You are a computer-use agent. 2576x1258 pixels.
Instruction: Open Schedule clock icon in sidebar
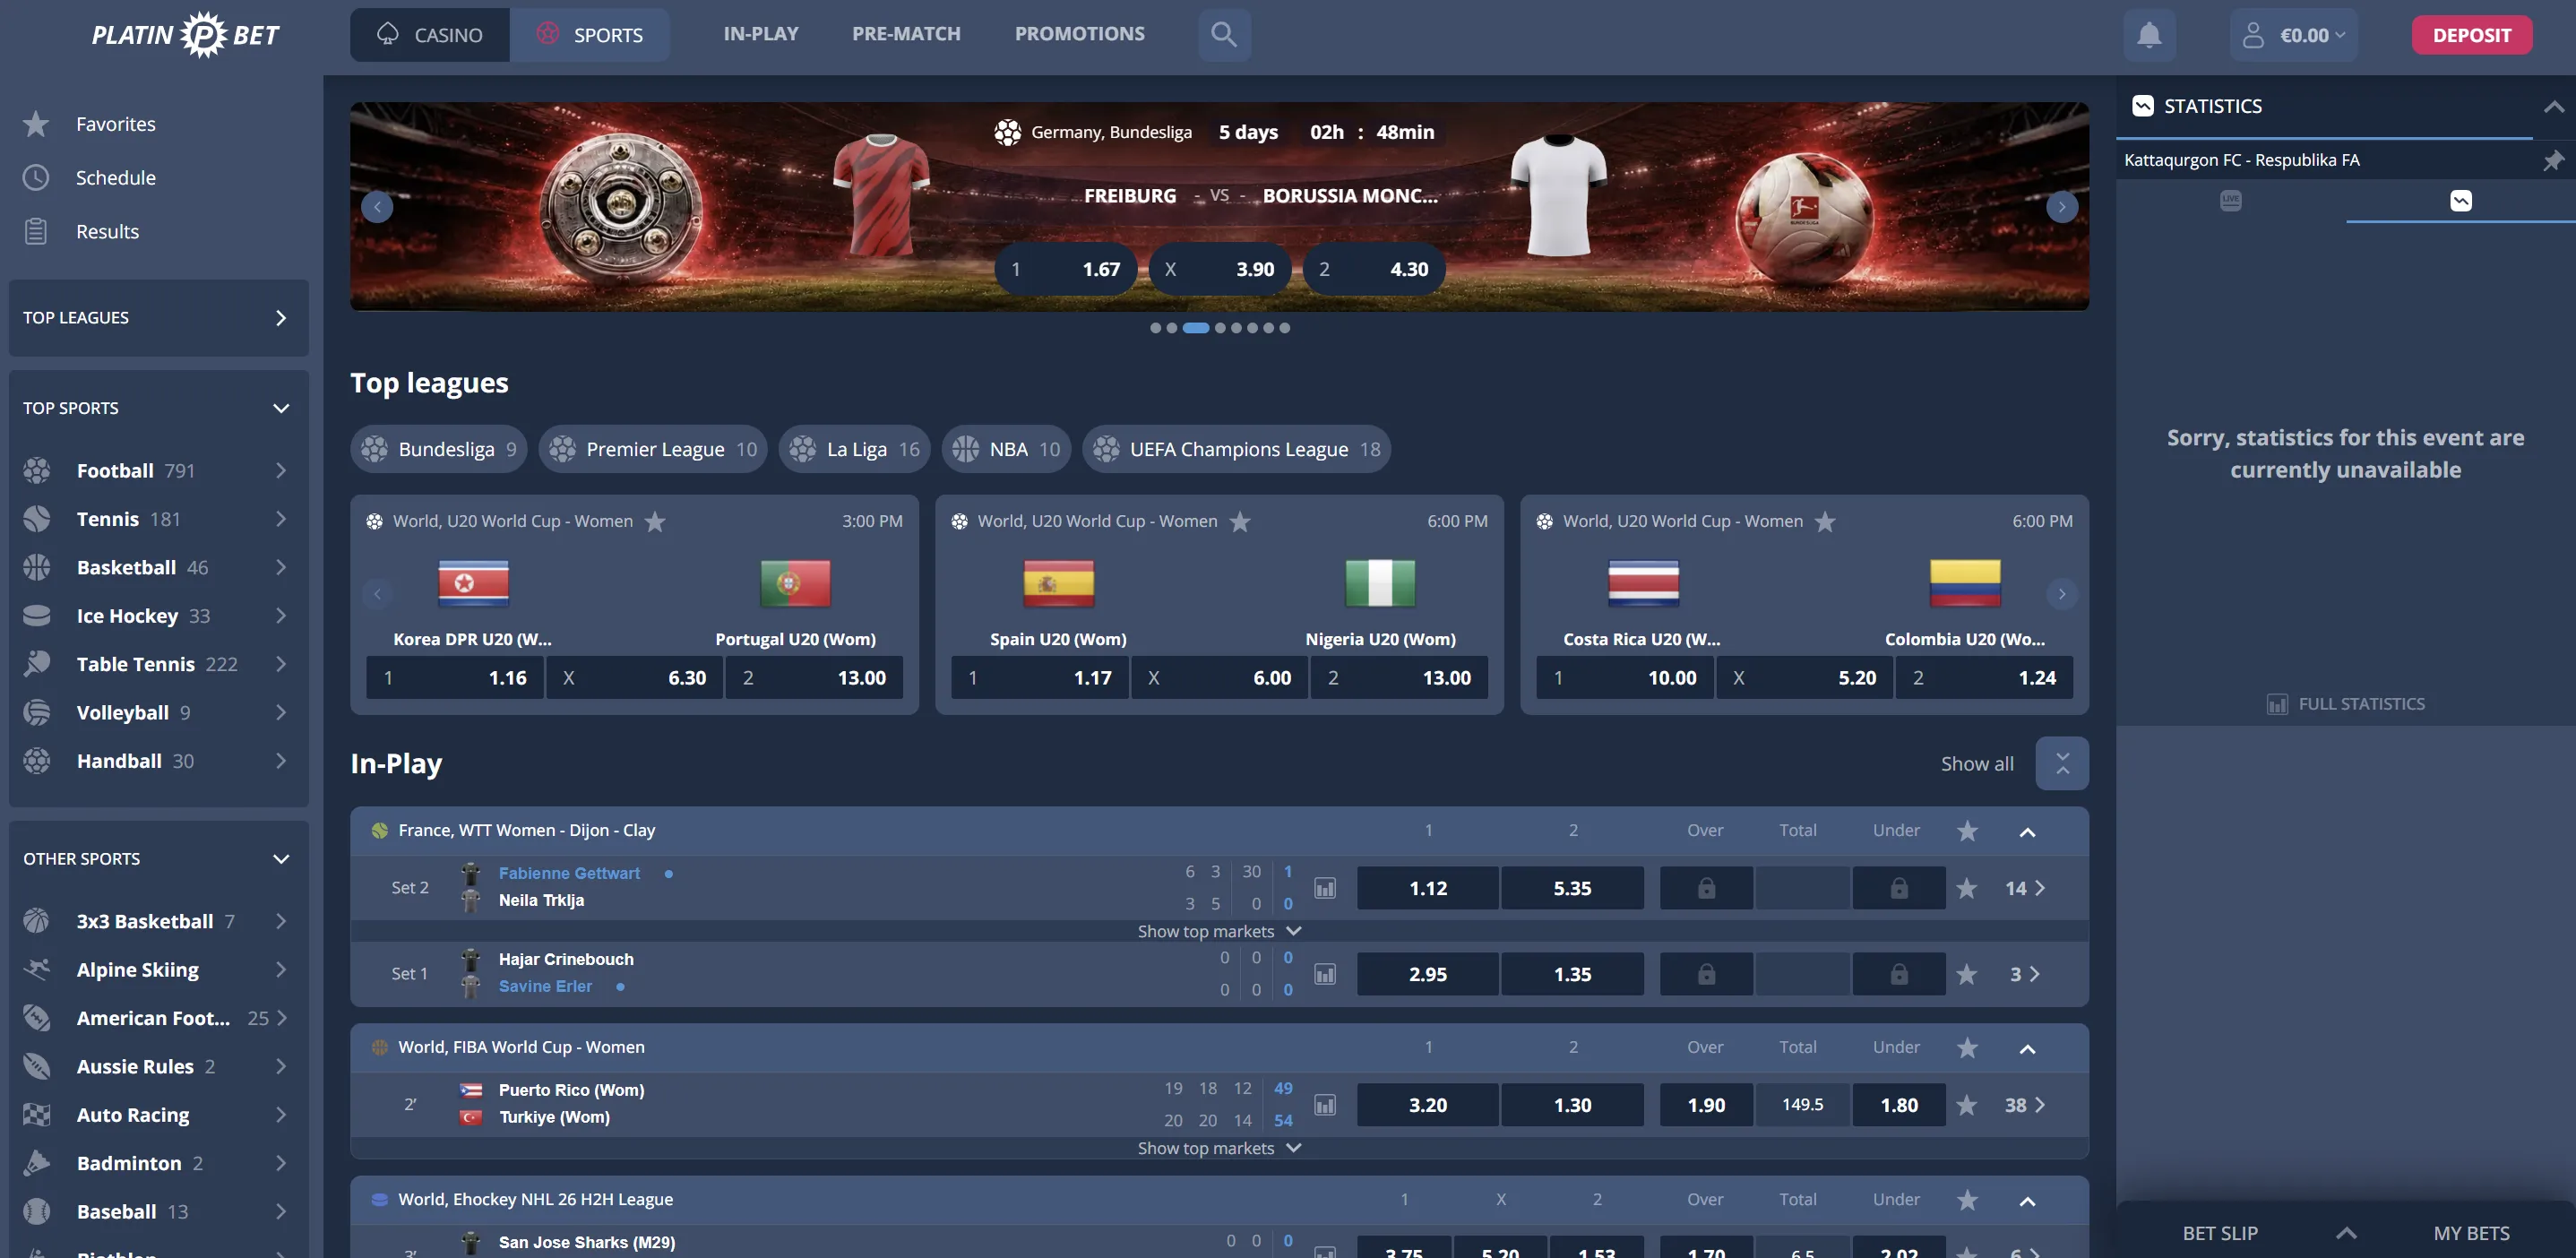click(x=36, y=178)
